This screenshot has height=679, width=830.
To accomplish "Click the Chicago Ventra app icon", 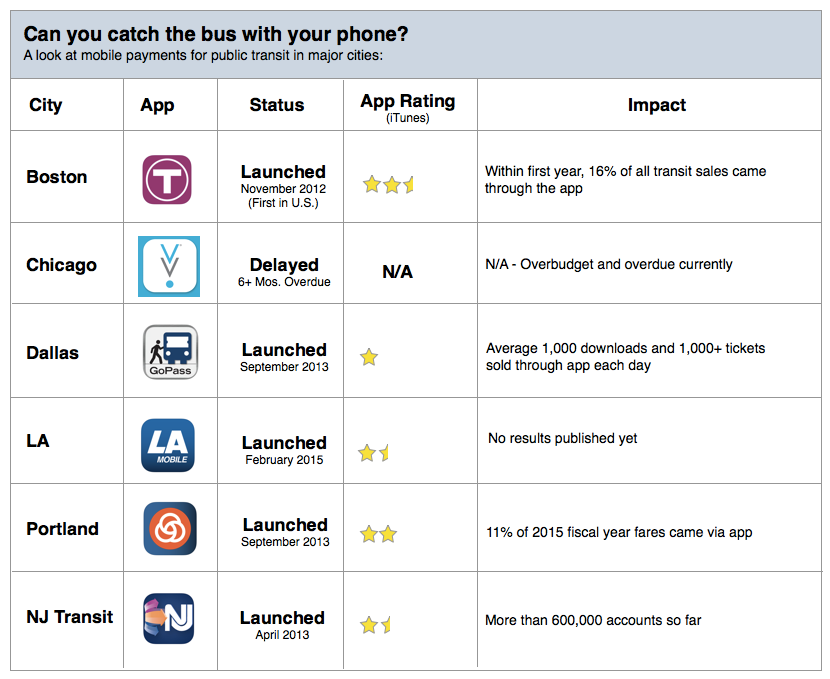I will click(x=169, y=266).
